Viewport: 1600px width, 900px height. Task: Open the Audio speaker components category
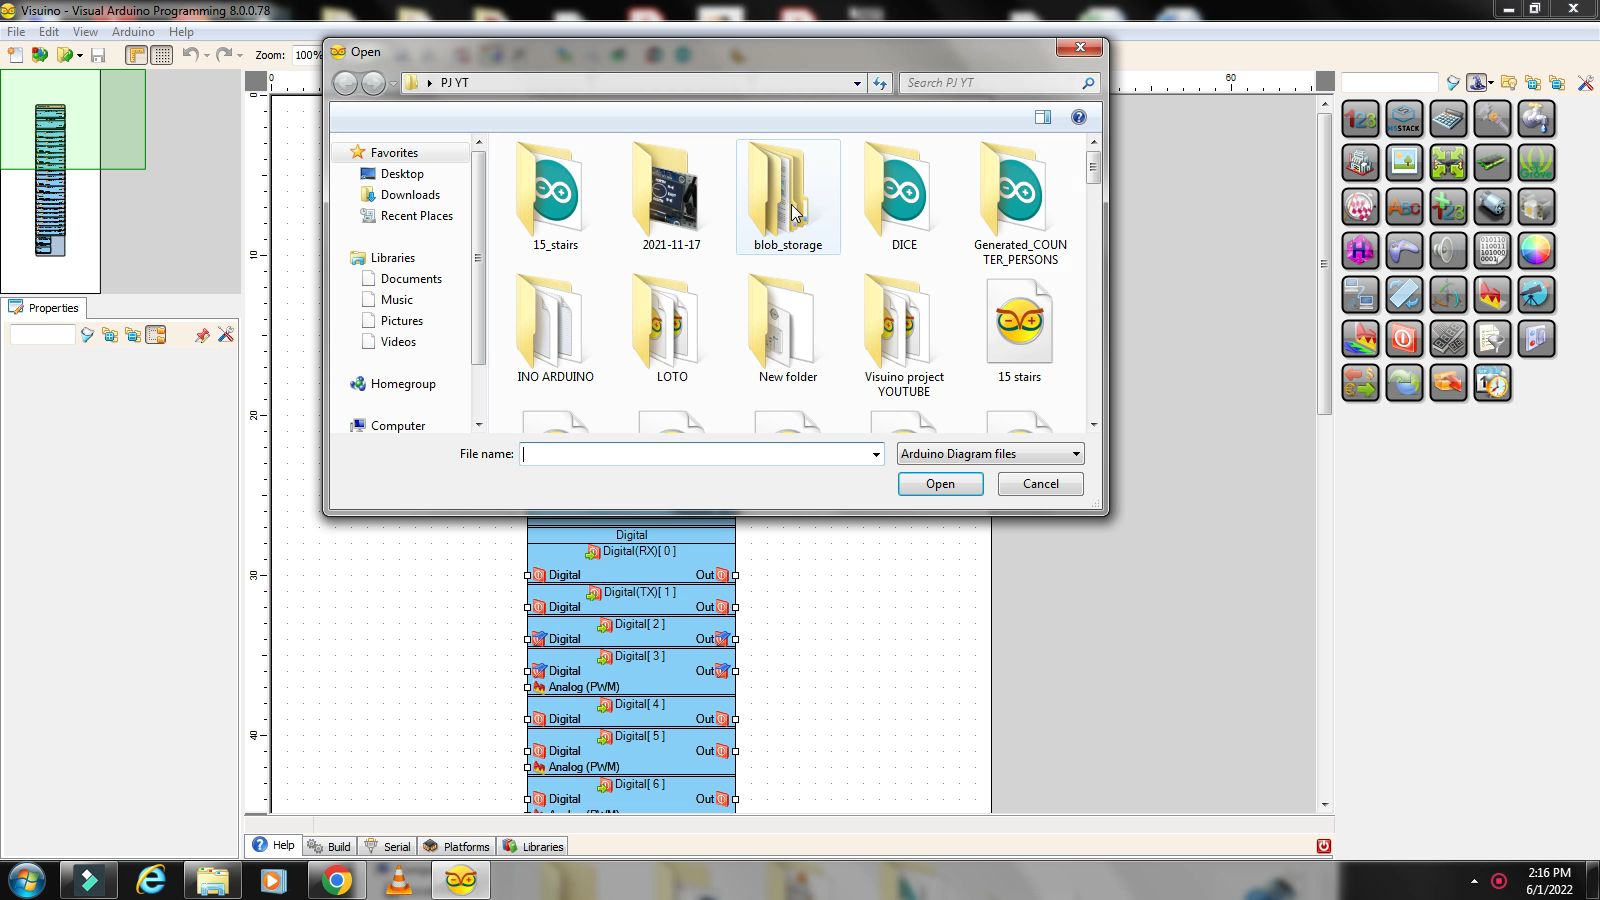pos(1448,251)
